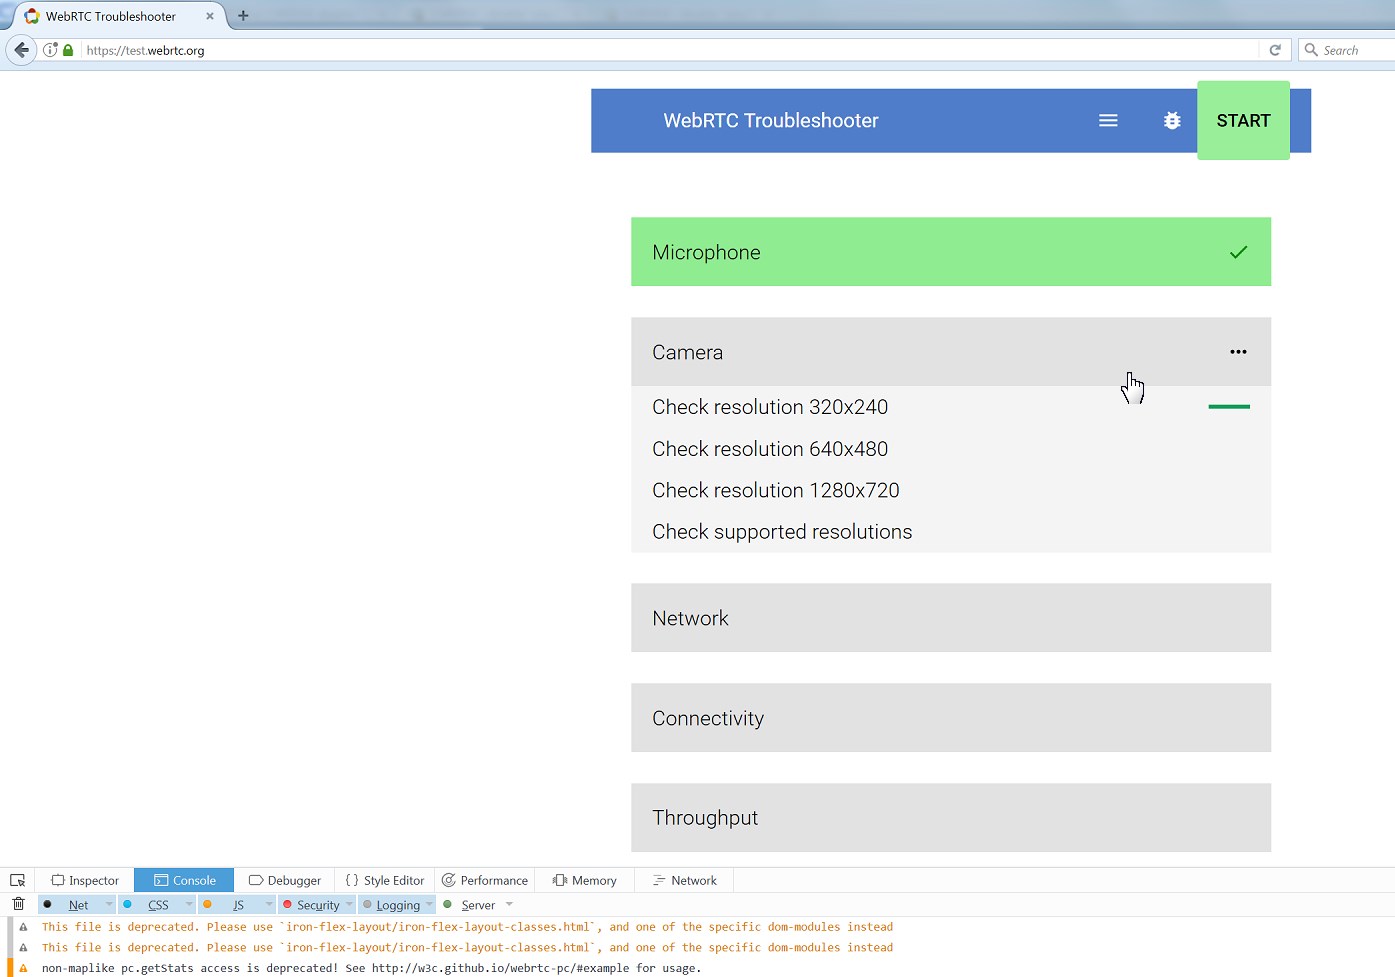Select Check resolution 320x240 row
The width and height of the screenshot is (1395, 977).
pyautogui.click(x=951, y=407)
